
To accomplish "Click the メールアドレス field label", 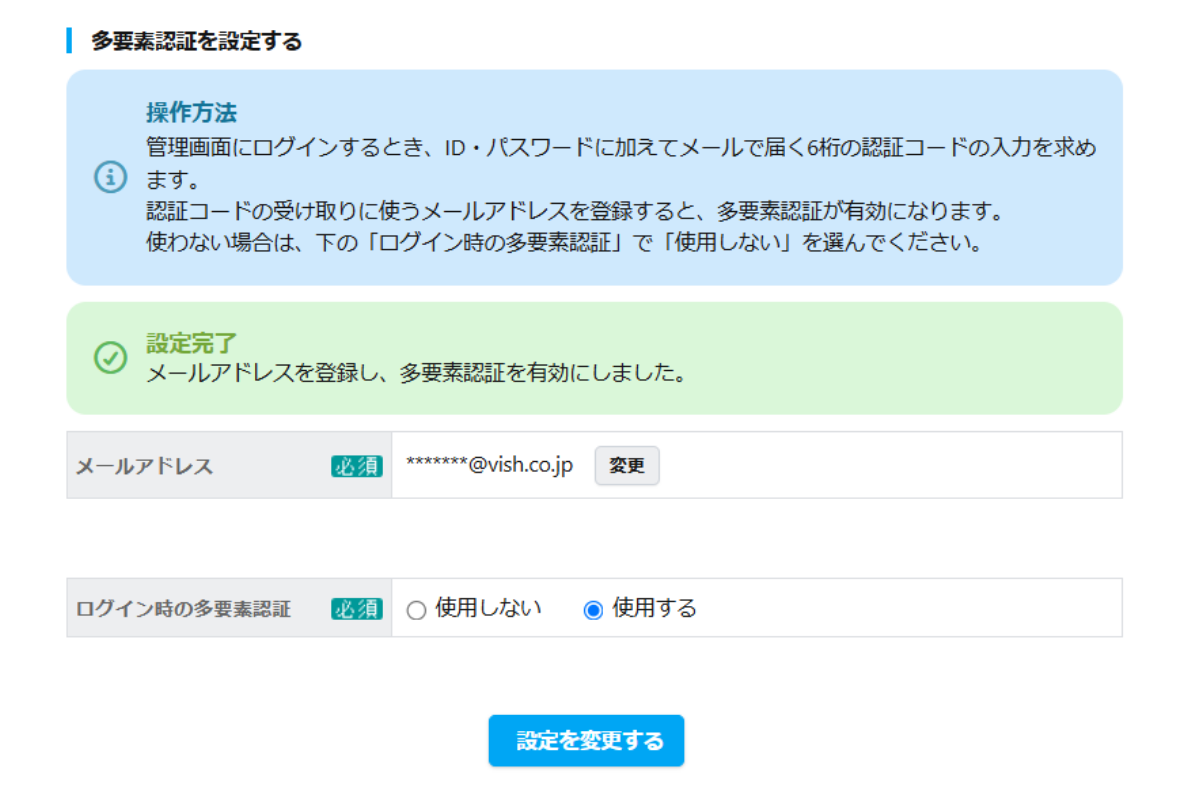I will click(145, 467).
